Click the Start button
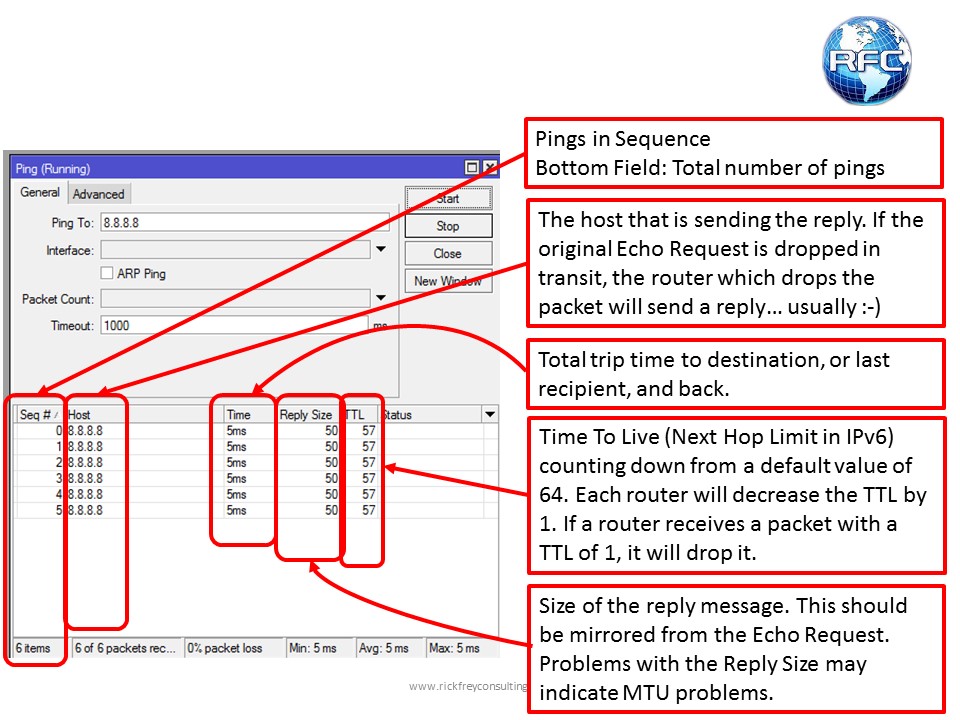The height and width of the screenshot is (720, 960). [448, 197]
